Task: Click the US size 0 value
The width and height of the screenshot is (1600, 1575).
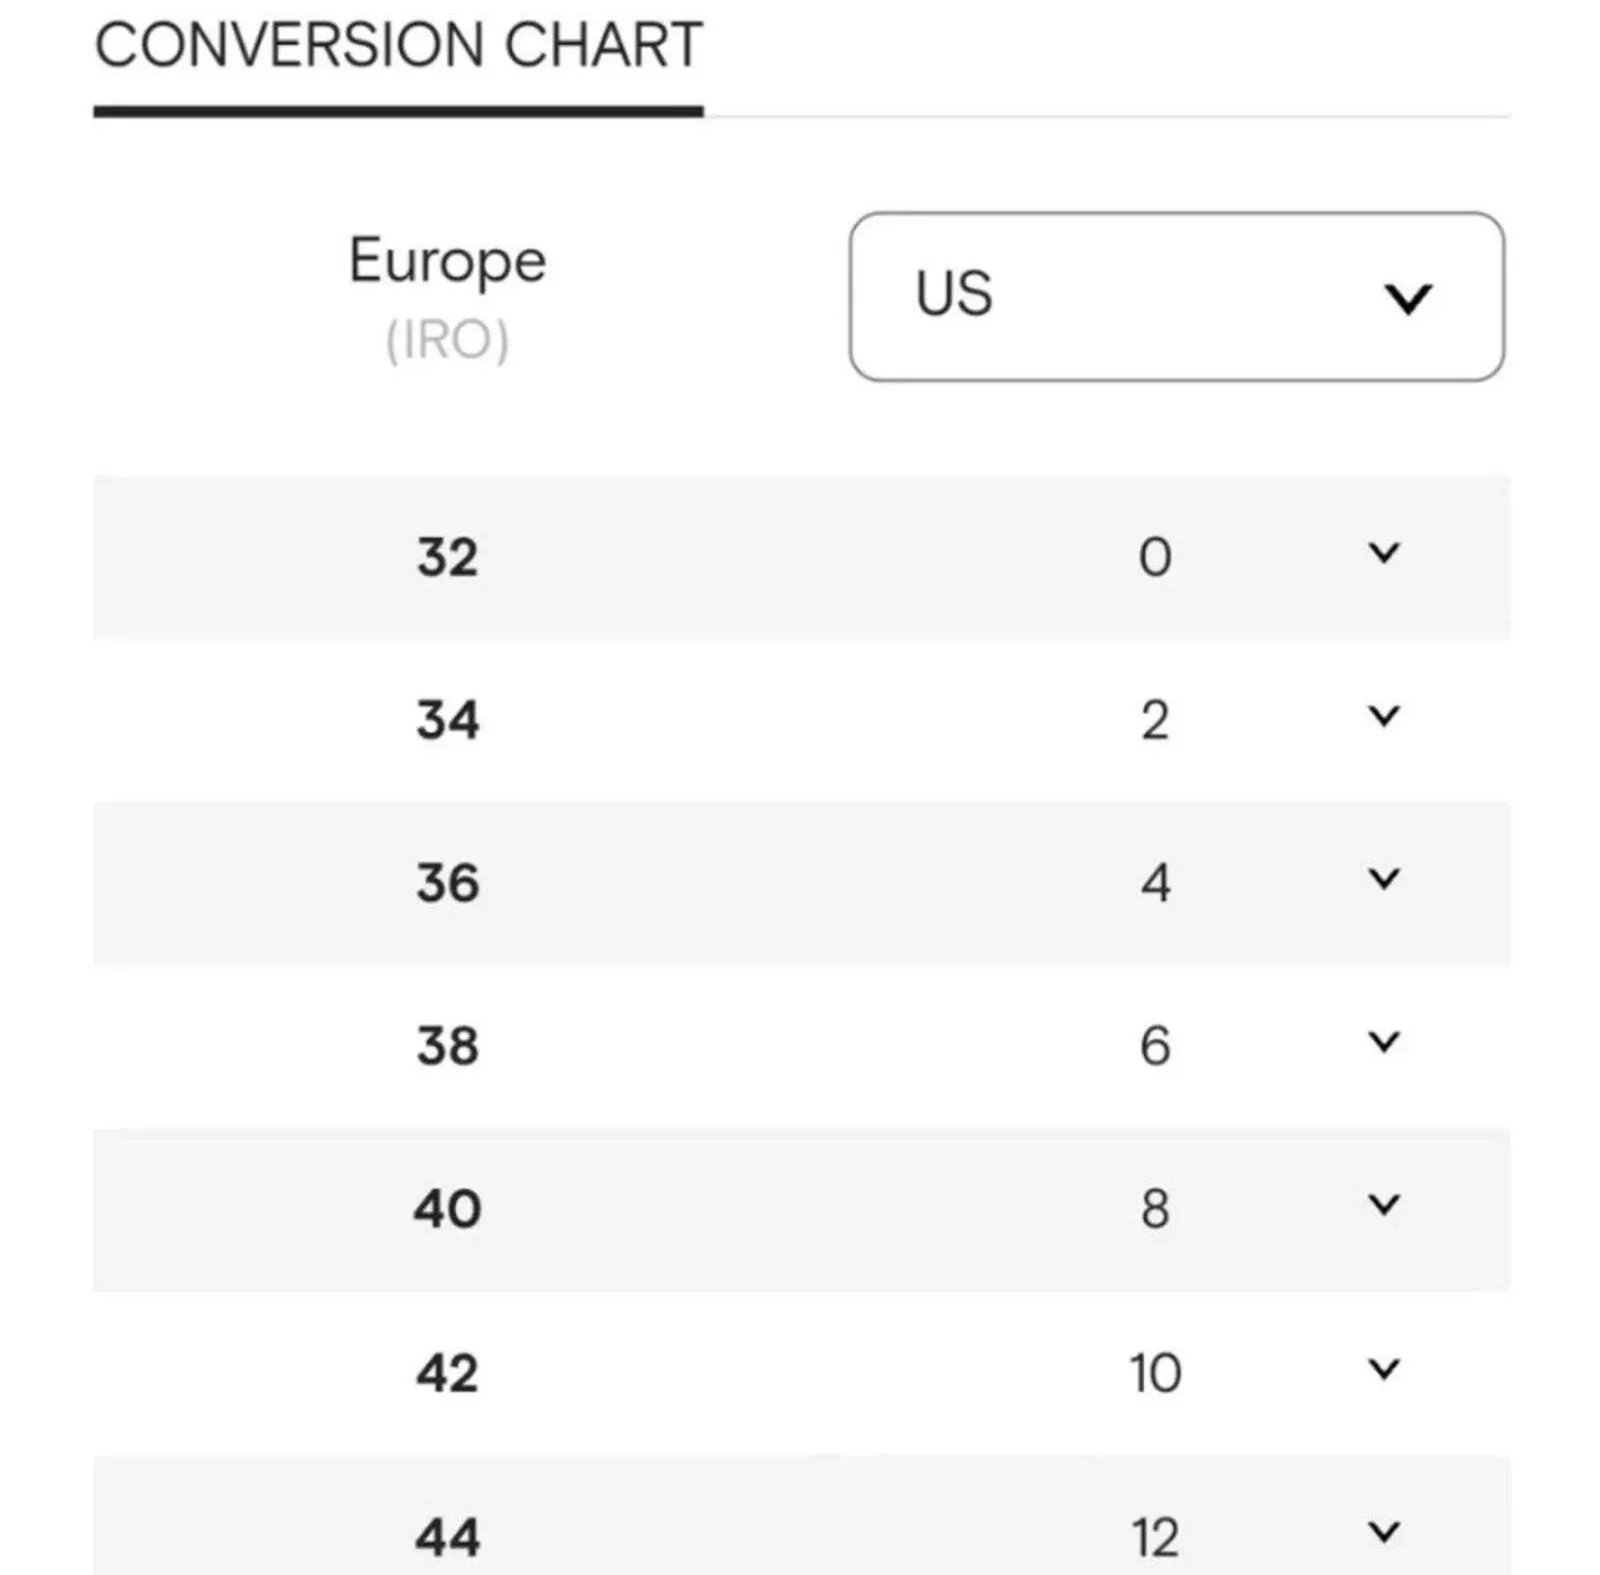Action: click(1155, 557)
